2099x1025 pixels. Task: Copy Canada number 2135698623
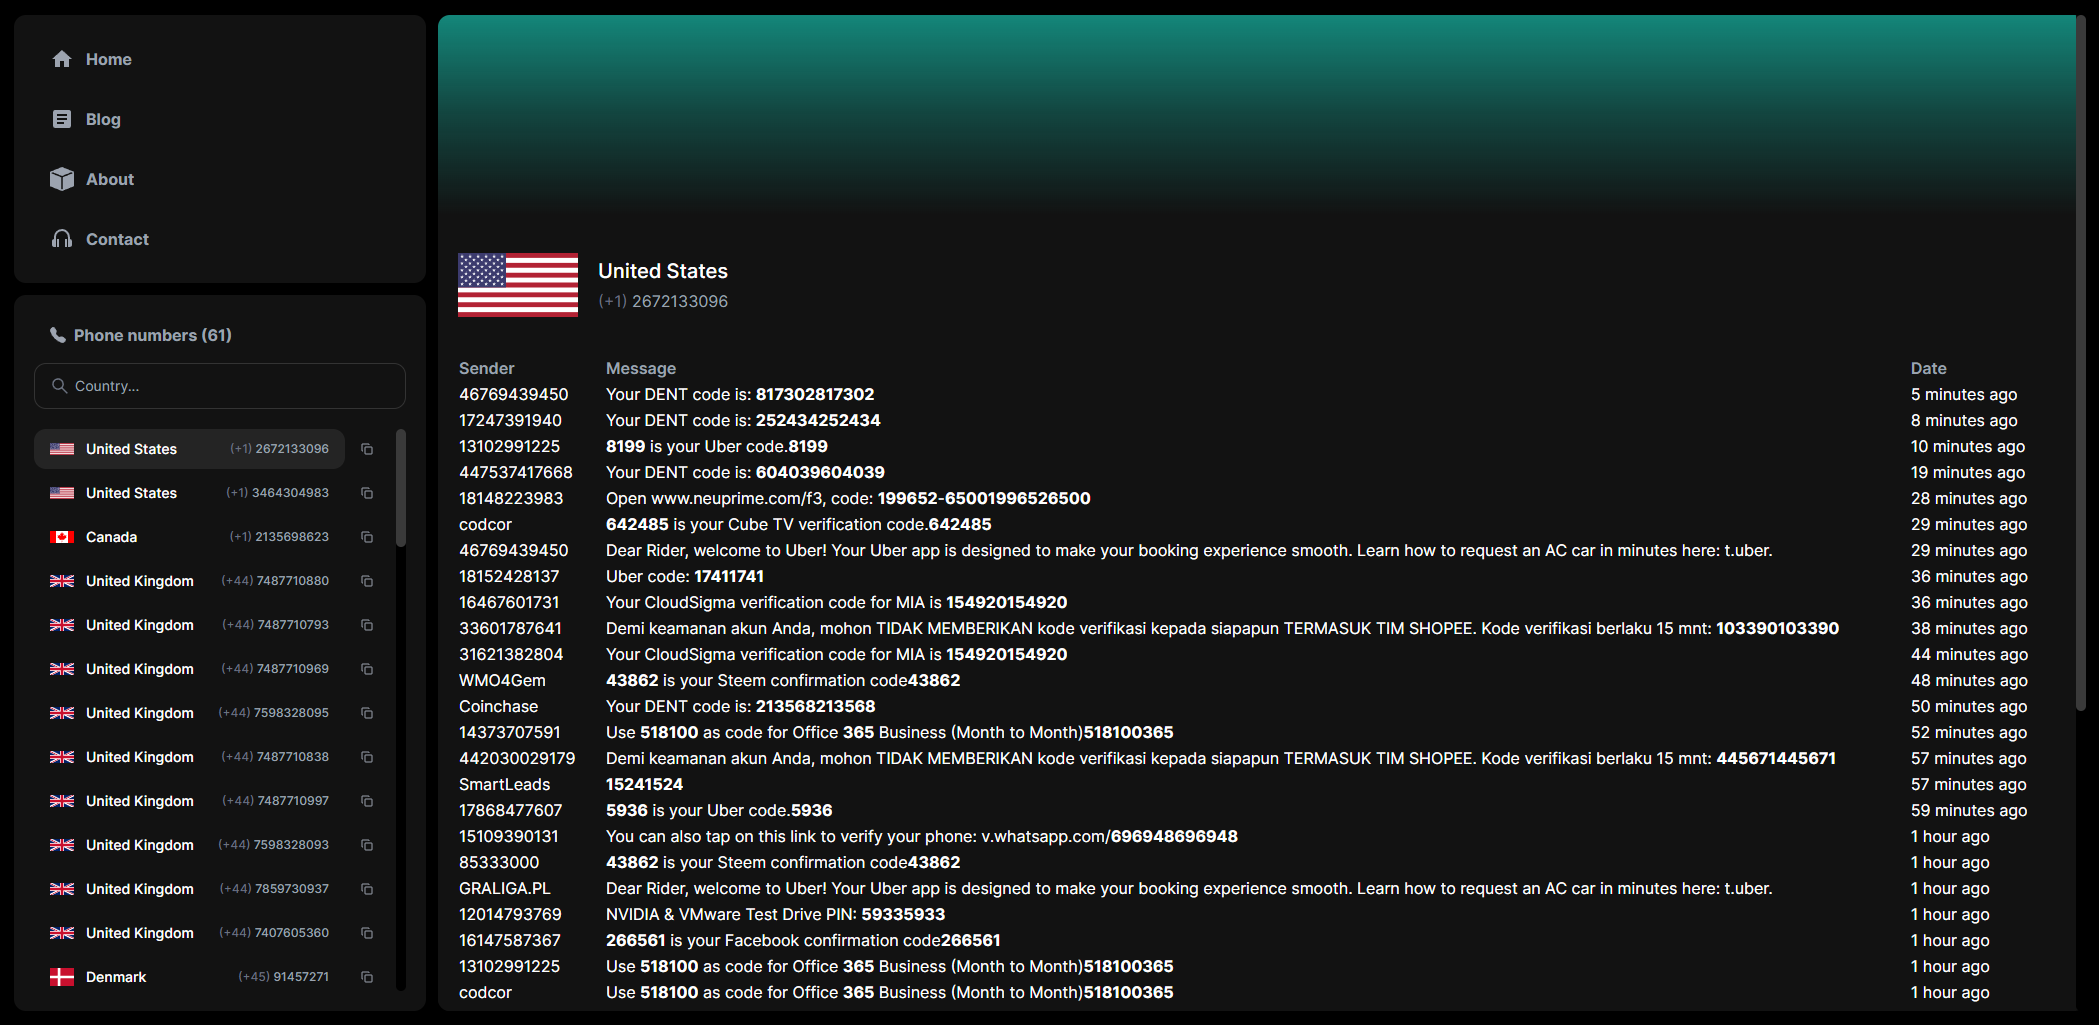pyautogui.click(x=367, y=537)
